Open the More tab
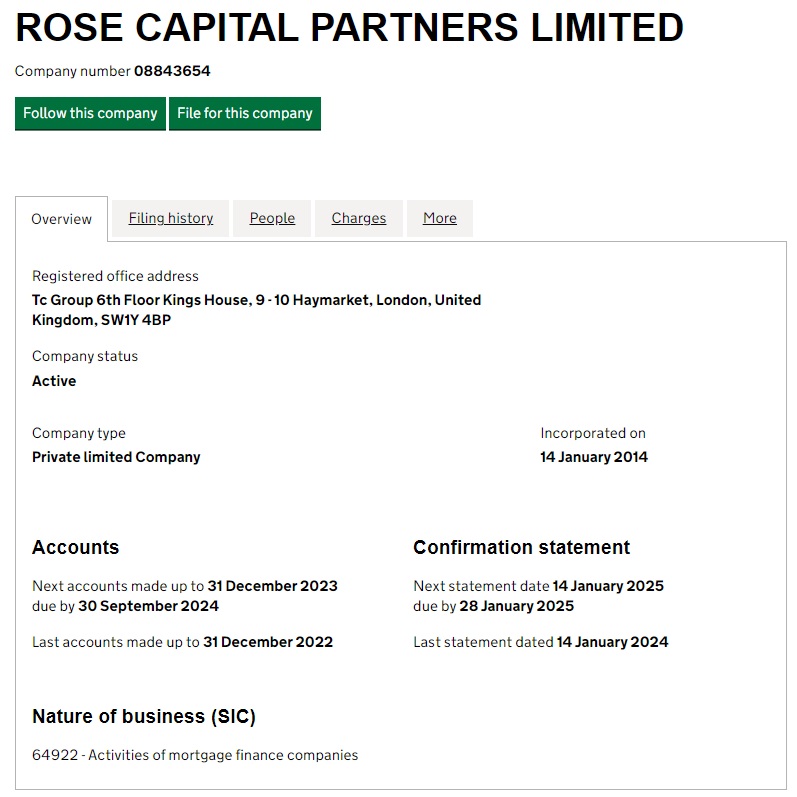This screenshot has width=797, height=797. point(439,218)
